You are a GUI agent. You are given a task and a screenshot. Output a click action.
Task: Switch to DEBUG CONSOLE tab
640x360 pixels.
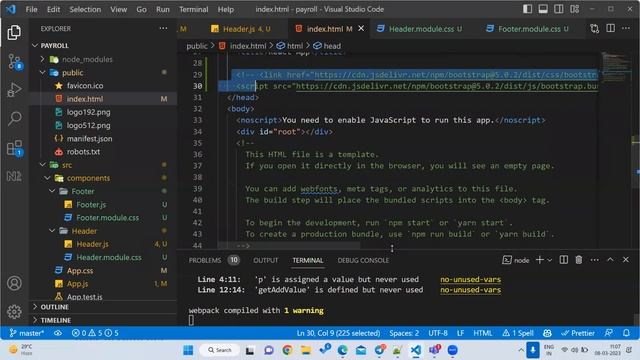pyautogui.click(x=363, y=260)
